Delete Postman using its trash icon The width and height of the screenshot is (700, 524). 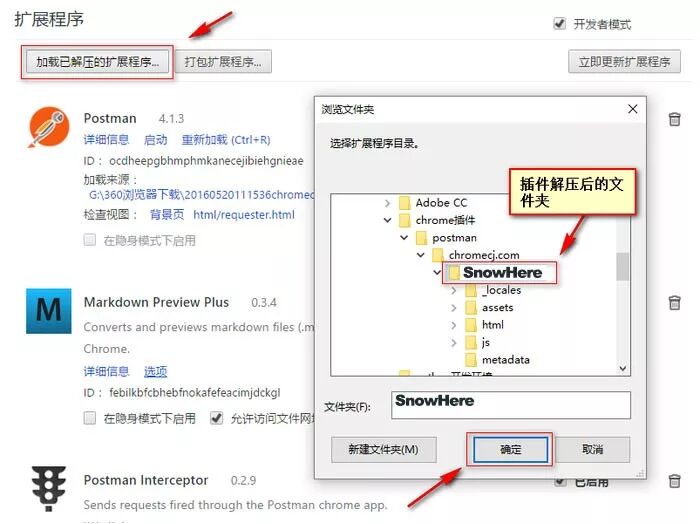point(674,119)
